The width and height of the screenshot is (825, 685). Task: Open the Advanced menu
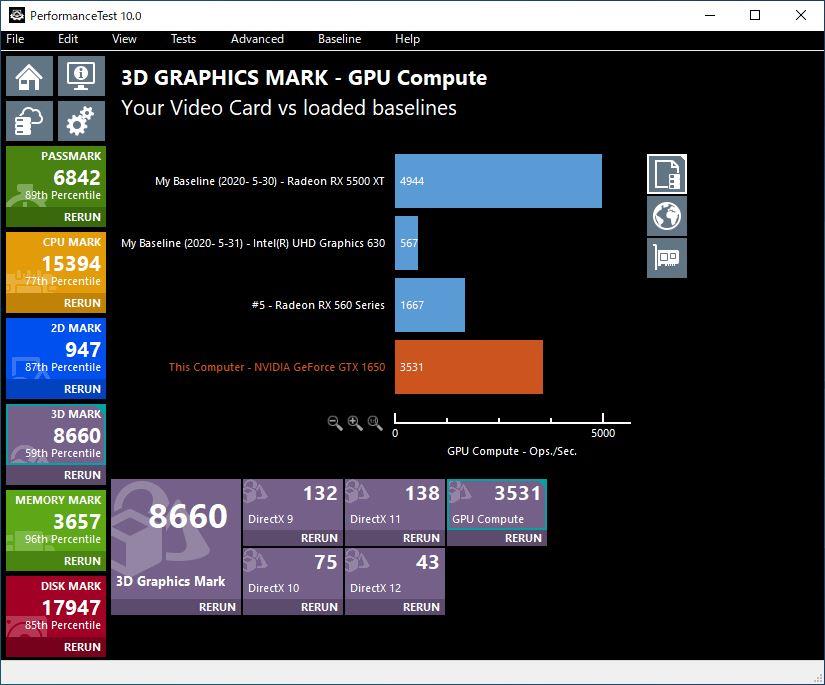click(257, 39)
